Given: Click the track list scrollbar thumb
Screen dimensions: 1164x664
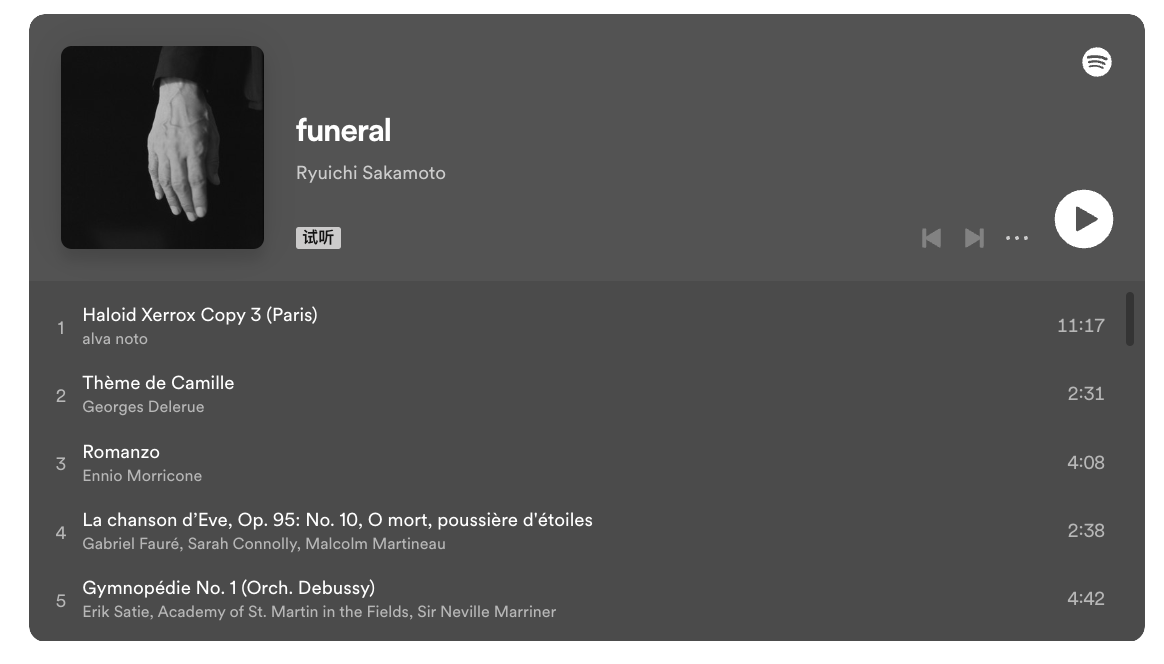Looking at the screenshot, I should (1130, 318).
